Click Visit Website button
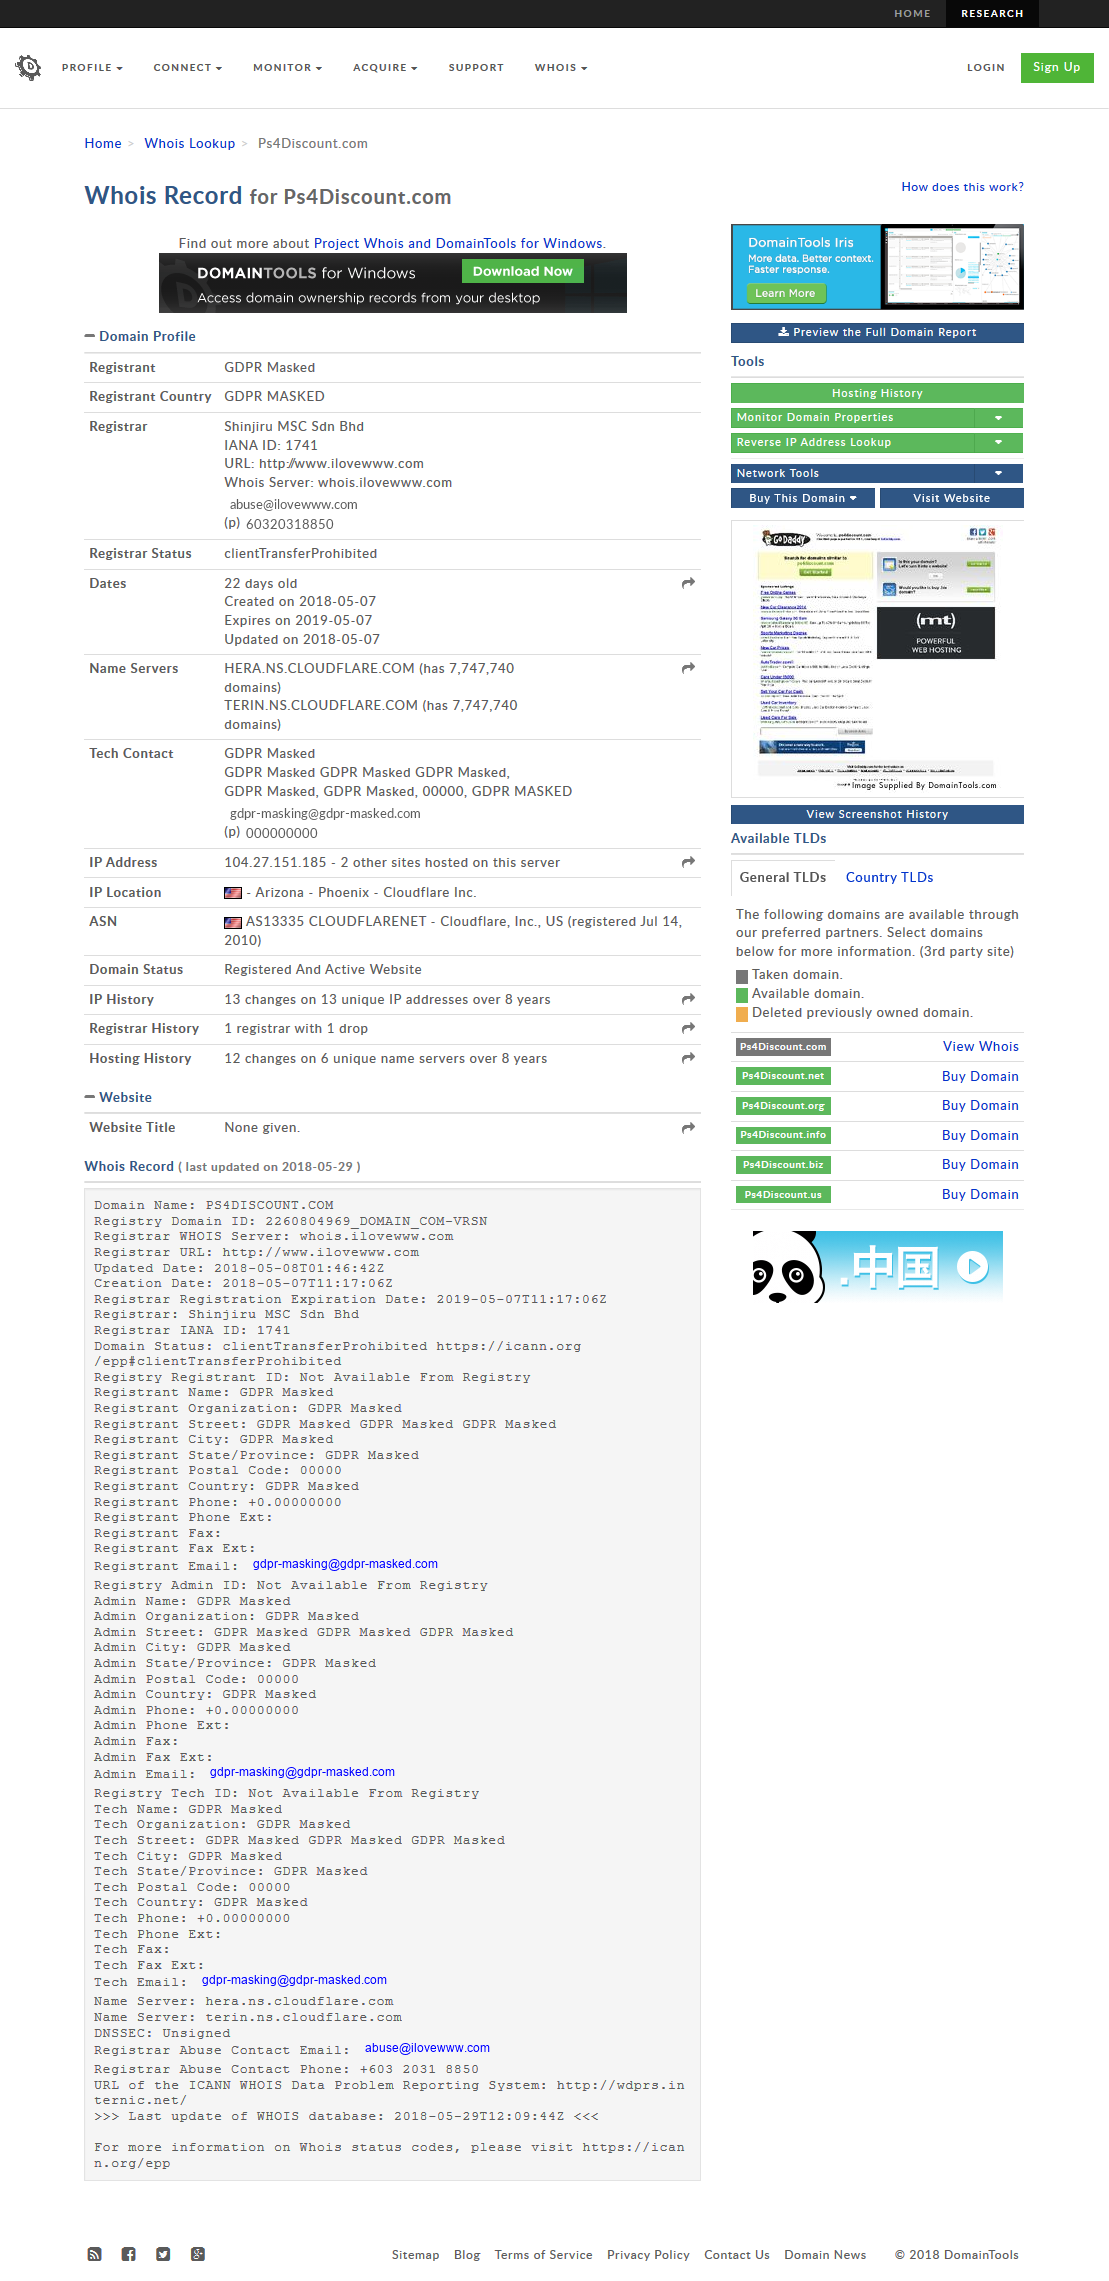Viewport: 1109px width, 2281px height. [951, 498]
